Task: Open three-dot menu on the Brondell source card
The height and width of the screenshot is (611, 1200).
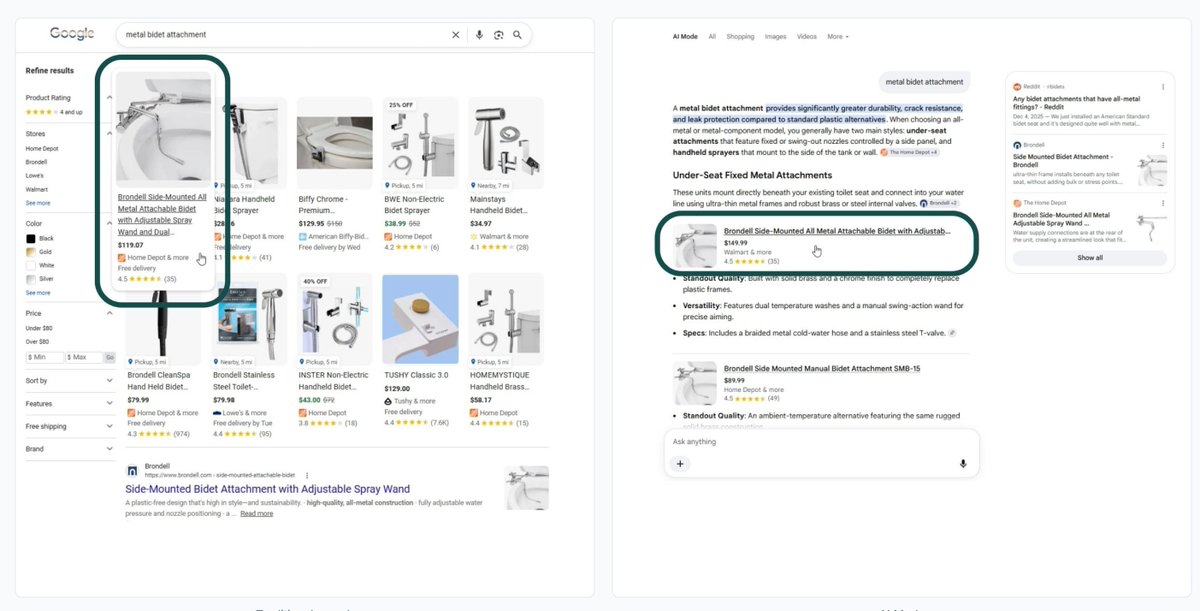Action: [x=1163, y=145]
